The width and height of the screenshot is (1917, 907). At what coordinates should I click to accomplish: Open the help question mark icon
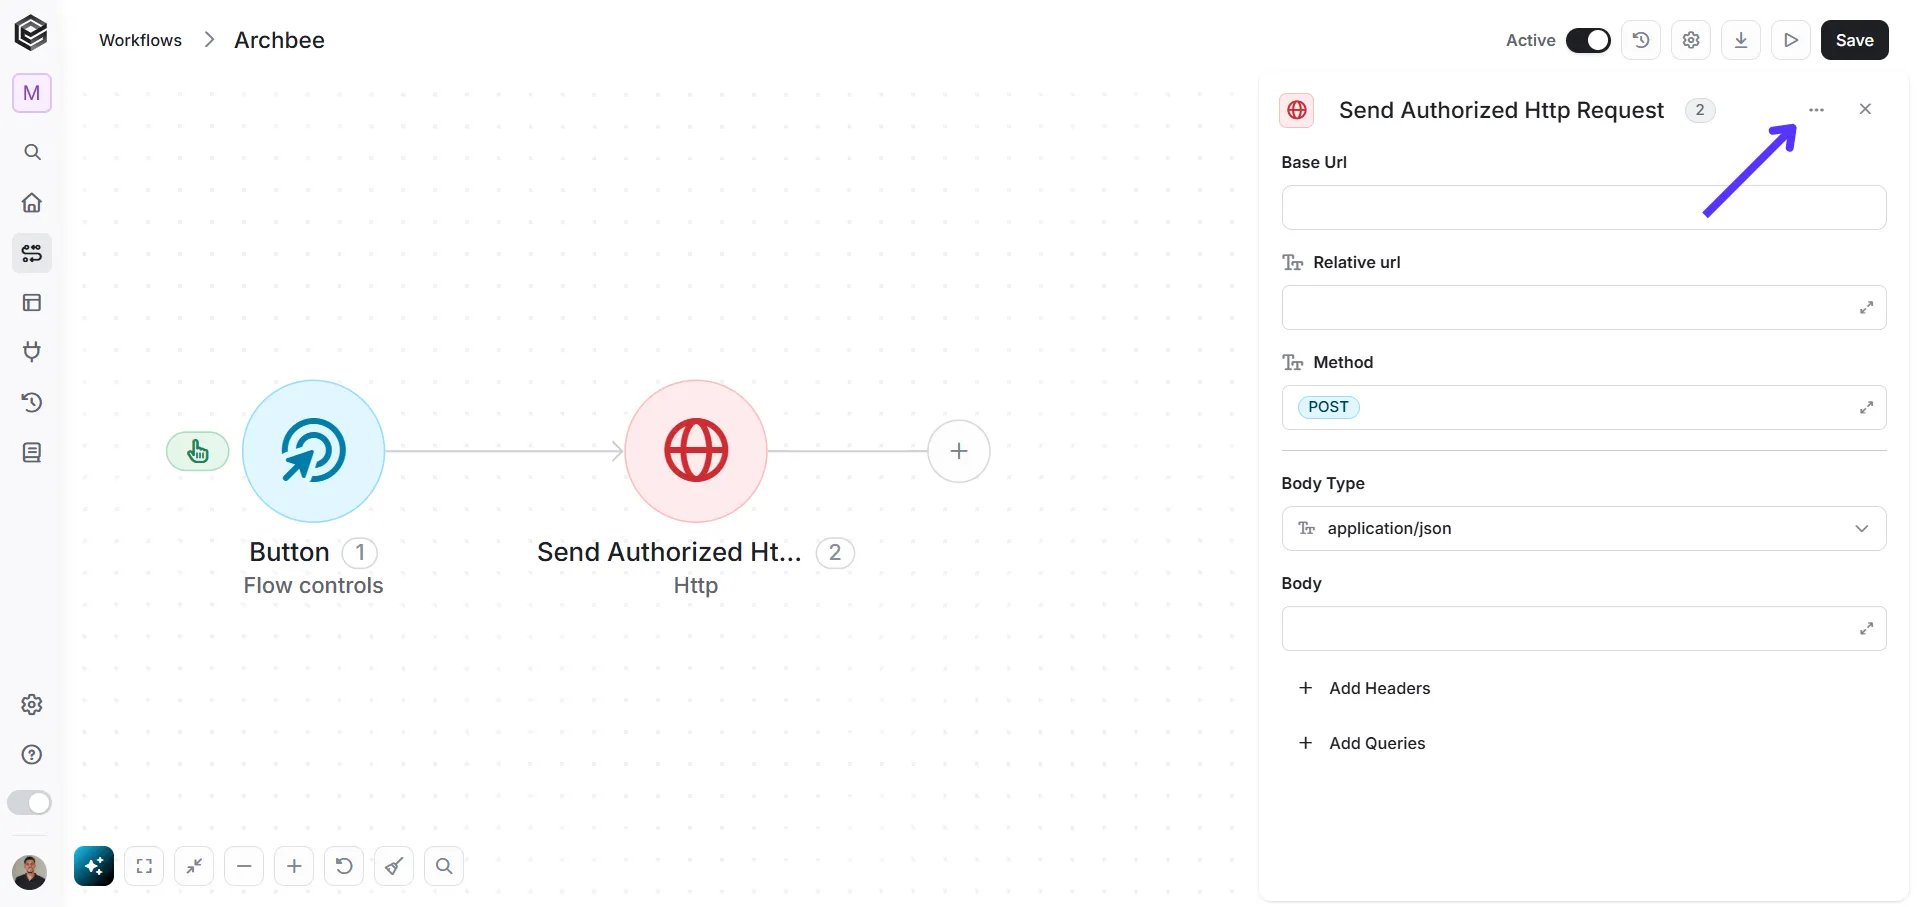32,755
